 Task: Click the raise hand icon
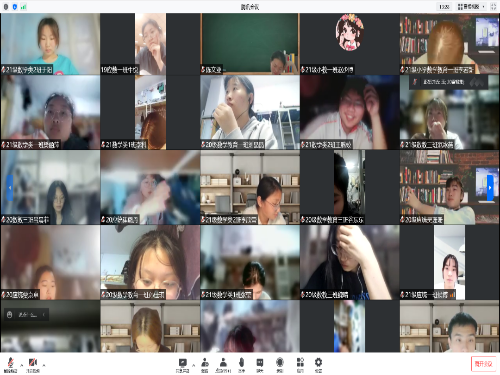(242, 365)
